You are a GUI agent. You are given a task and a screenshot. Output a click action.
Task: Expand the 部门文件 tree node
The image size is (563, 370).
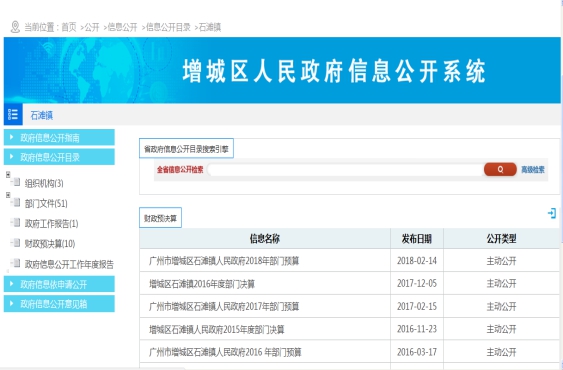click(x=8, y=195)
